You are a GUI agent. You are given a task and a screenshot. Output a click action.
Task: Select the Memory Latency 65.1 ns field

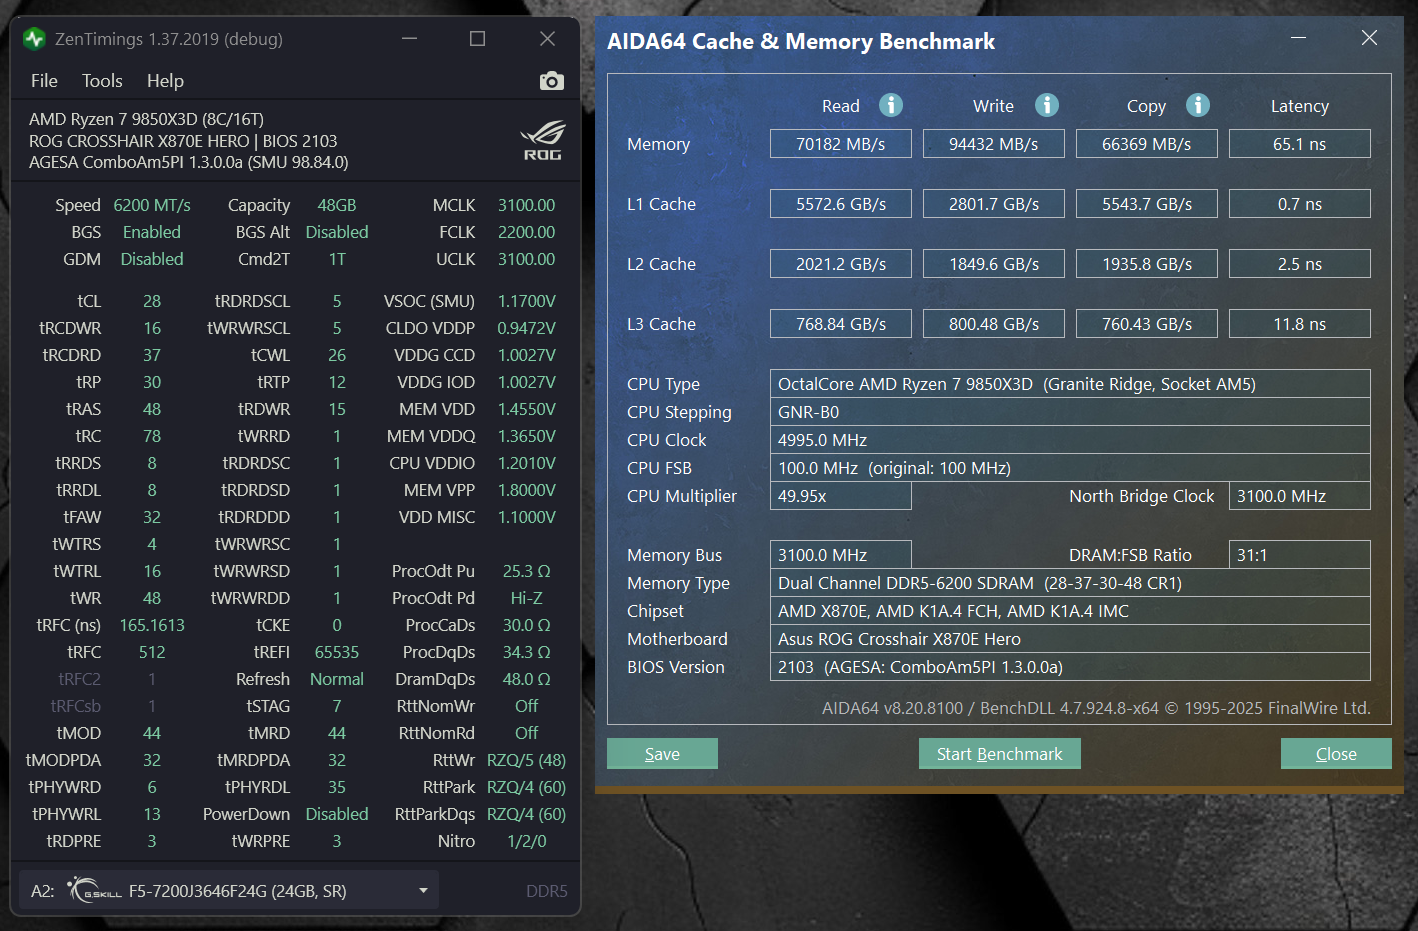[1300, 144]
